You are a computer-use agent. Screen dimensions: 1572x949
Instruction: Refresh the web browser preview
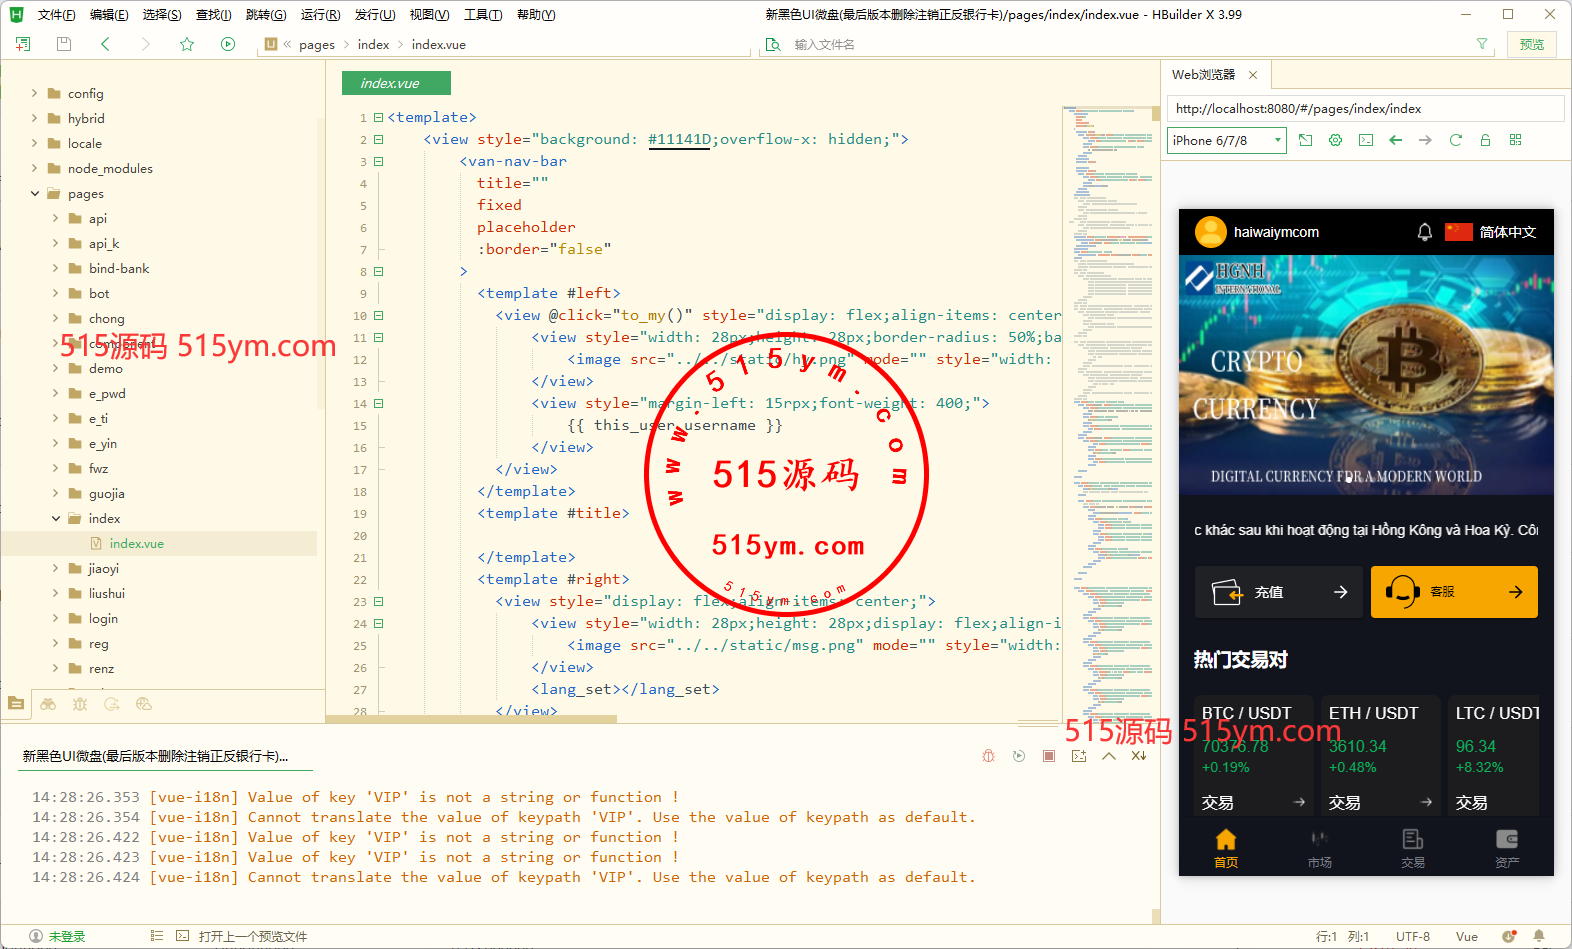click(x=1455, y=140)
